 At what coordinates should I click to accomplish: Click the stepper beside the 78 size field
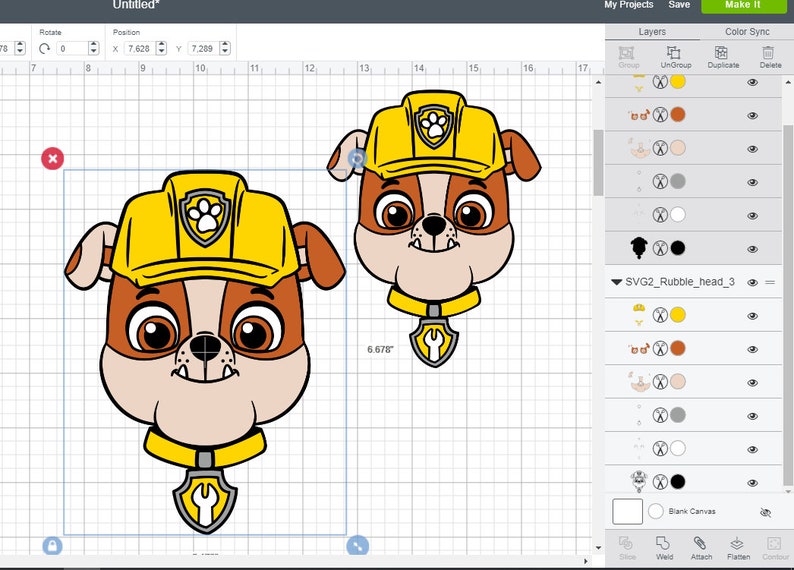(20, 49)
